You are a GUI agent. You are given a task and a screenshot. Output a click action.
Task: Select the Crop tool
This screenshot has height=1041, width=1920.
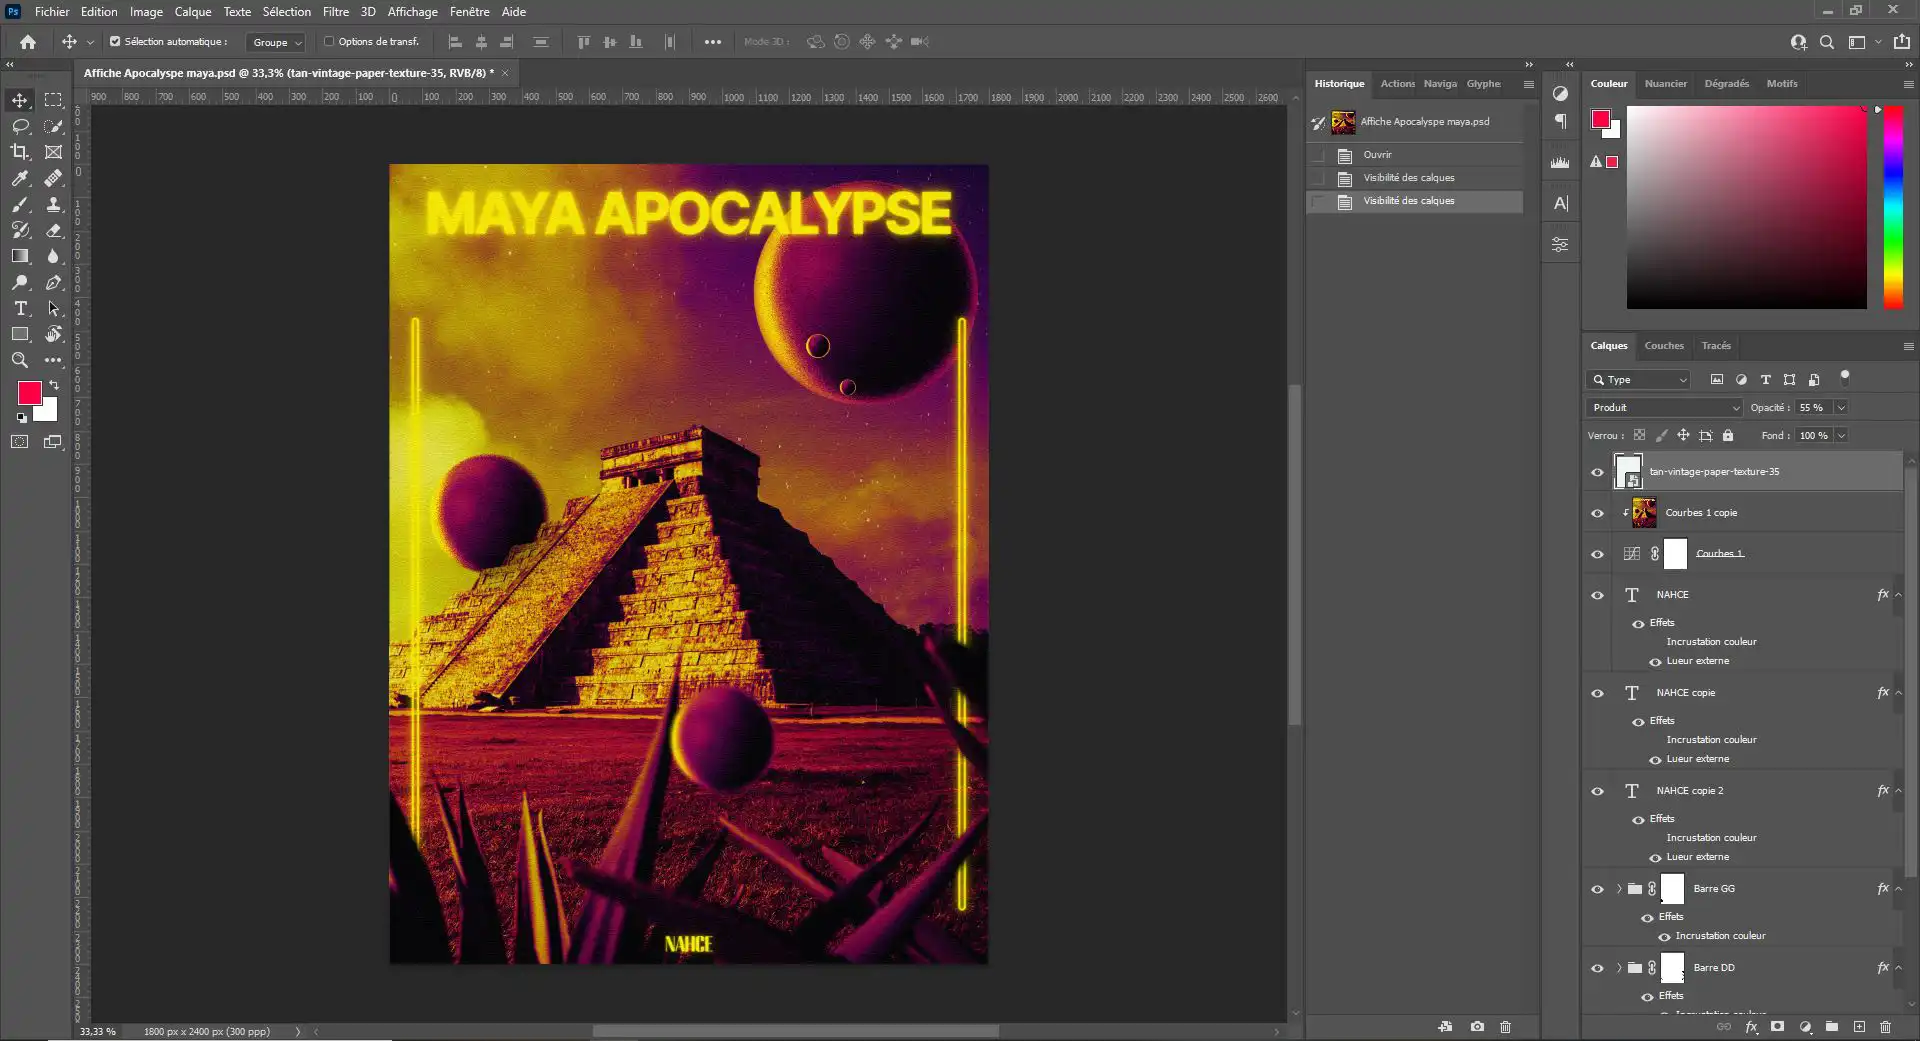click(x=20, y=152)
